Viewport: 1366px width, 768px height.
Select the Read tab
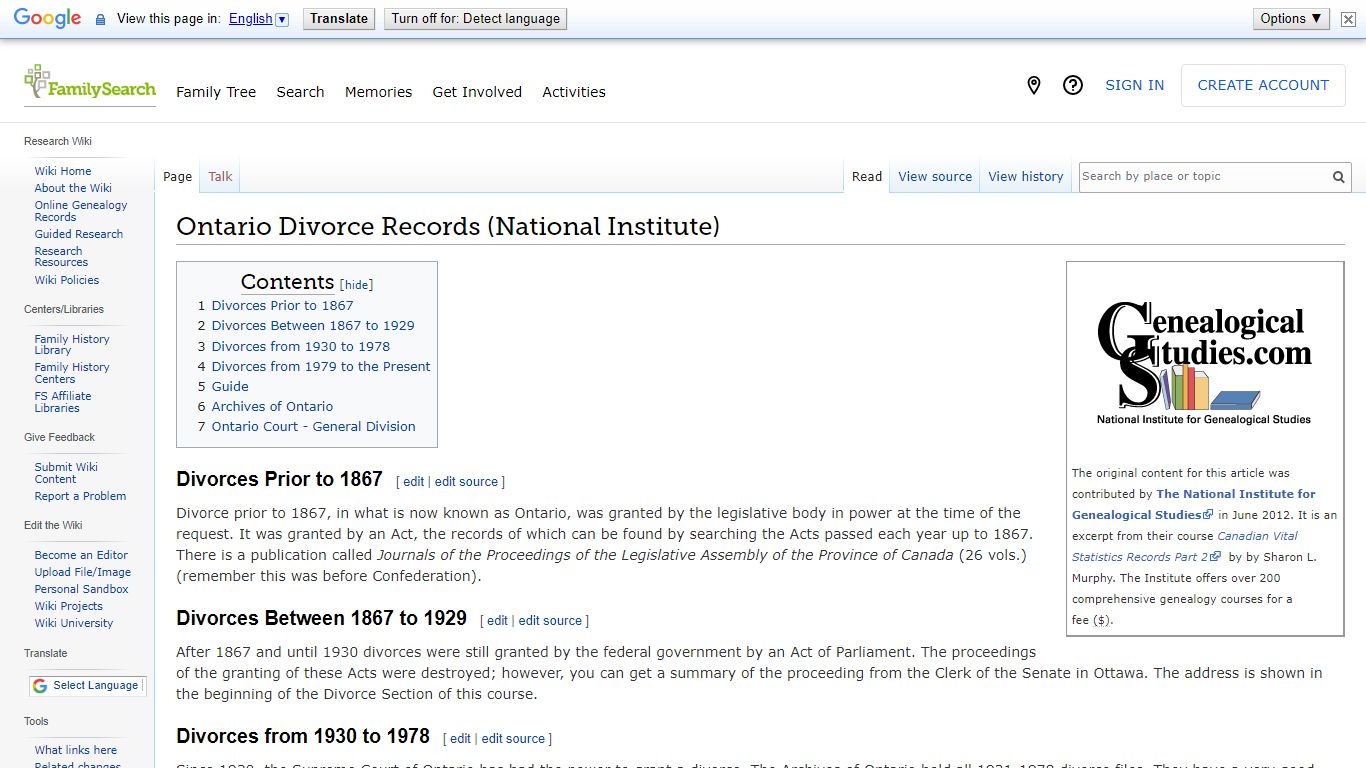[867, 177]
